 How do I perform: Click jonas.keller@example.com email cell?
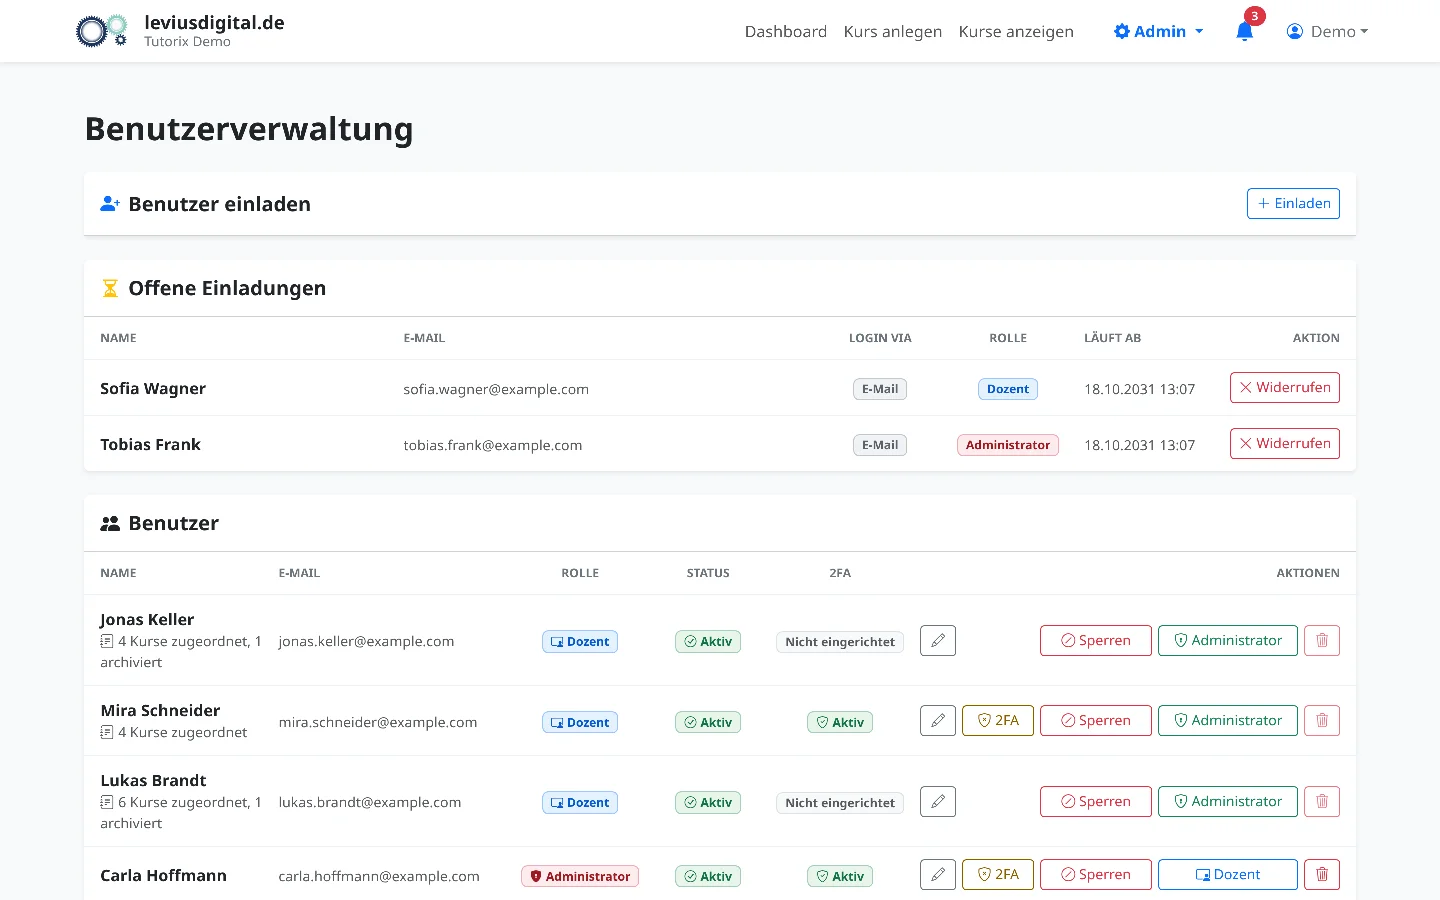(366, 641)
